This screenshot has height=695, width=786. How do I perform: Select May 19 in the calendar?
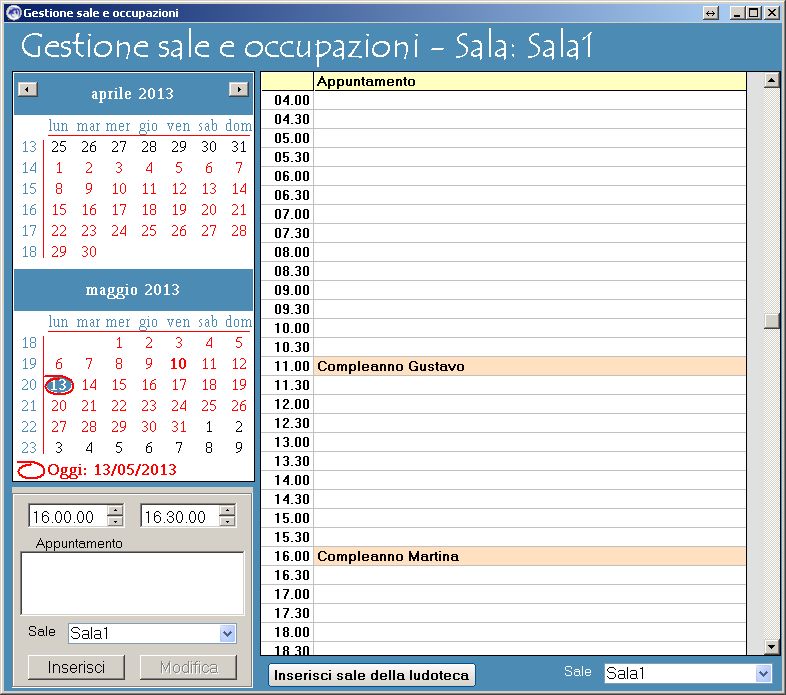(239, 385)
